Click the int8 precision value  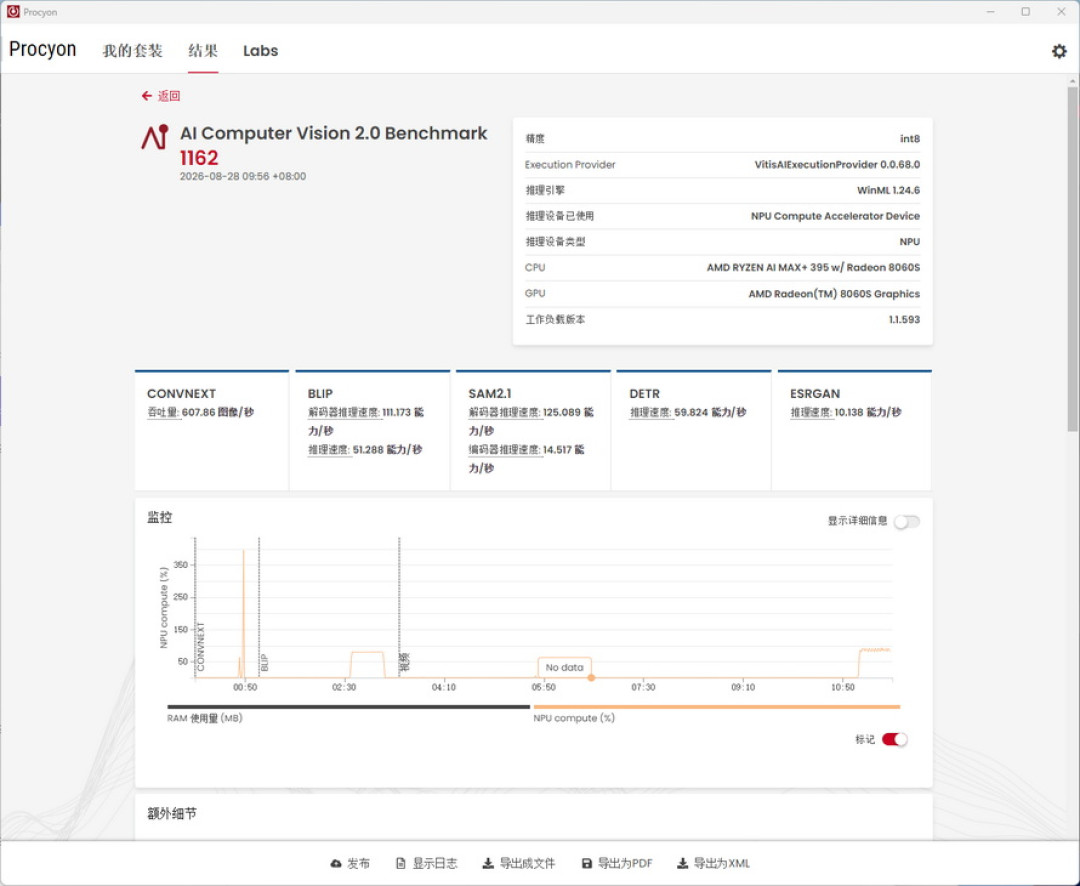click(x=910, y=138)
